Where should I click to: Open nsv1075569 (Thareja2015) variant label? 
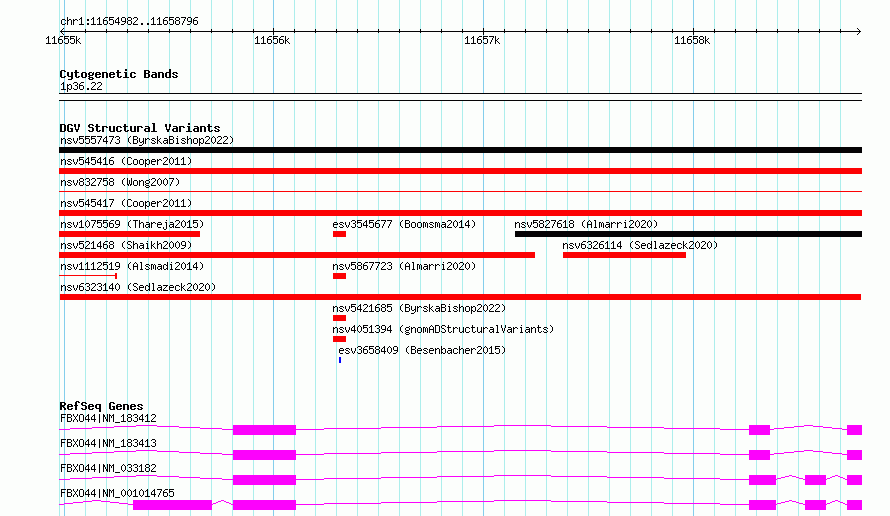pos(132,224)
